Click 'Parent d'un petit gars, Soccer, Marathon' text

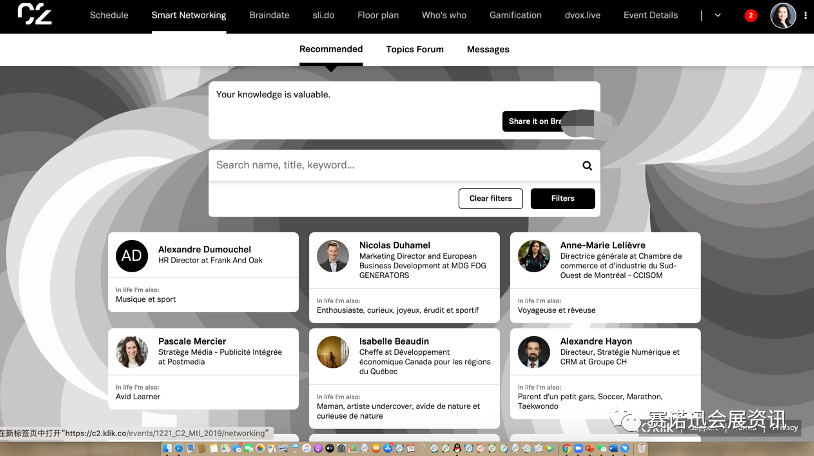[x=590, y=396]
